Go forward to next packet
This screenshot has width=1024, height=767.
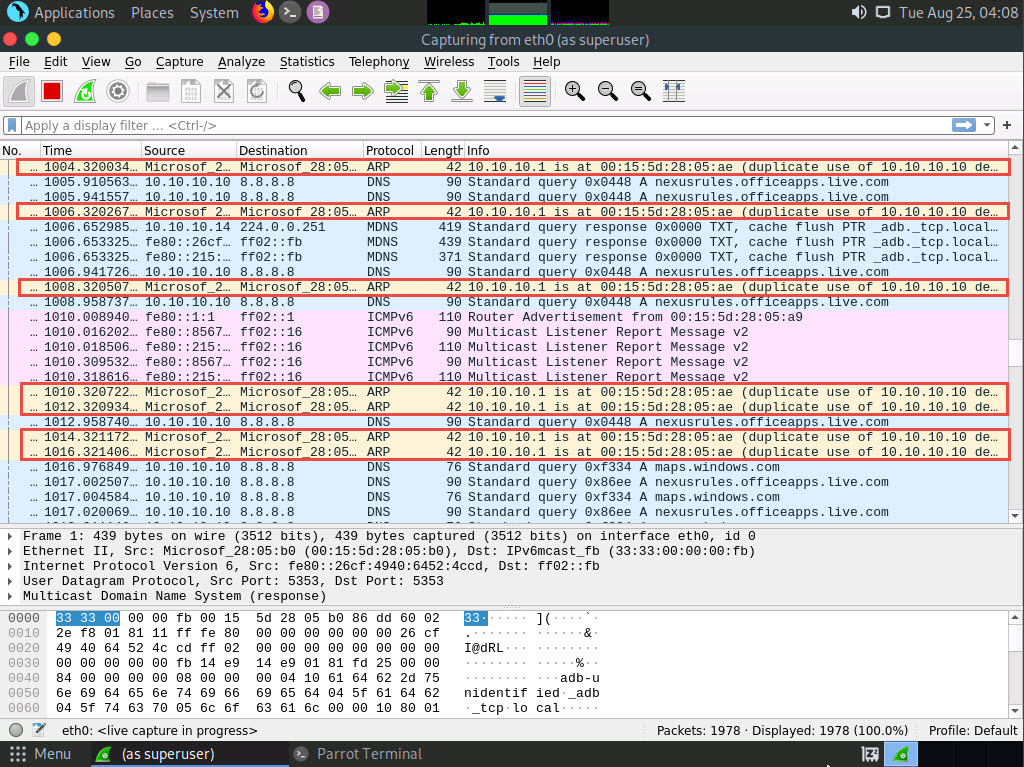tap(362, 91)
